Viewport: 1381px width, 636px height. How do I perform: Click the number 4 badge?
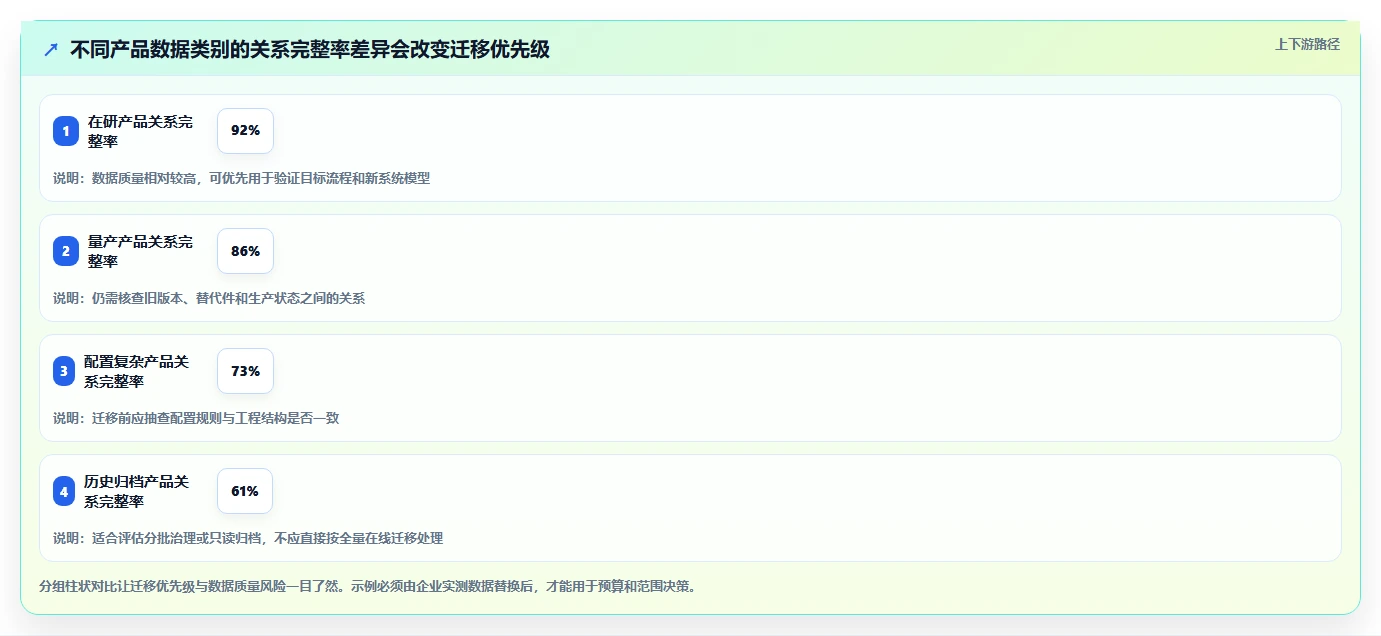(64, 491)
